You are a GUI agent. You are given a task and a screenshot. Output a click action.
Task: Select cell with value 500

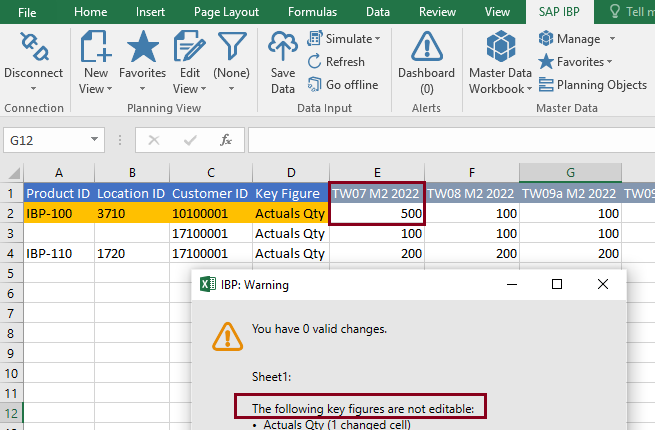point(377,214)
